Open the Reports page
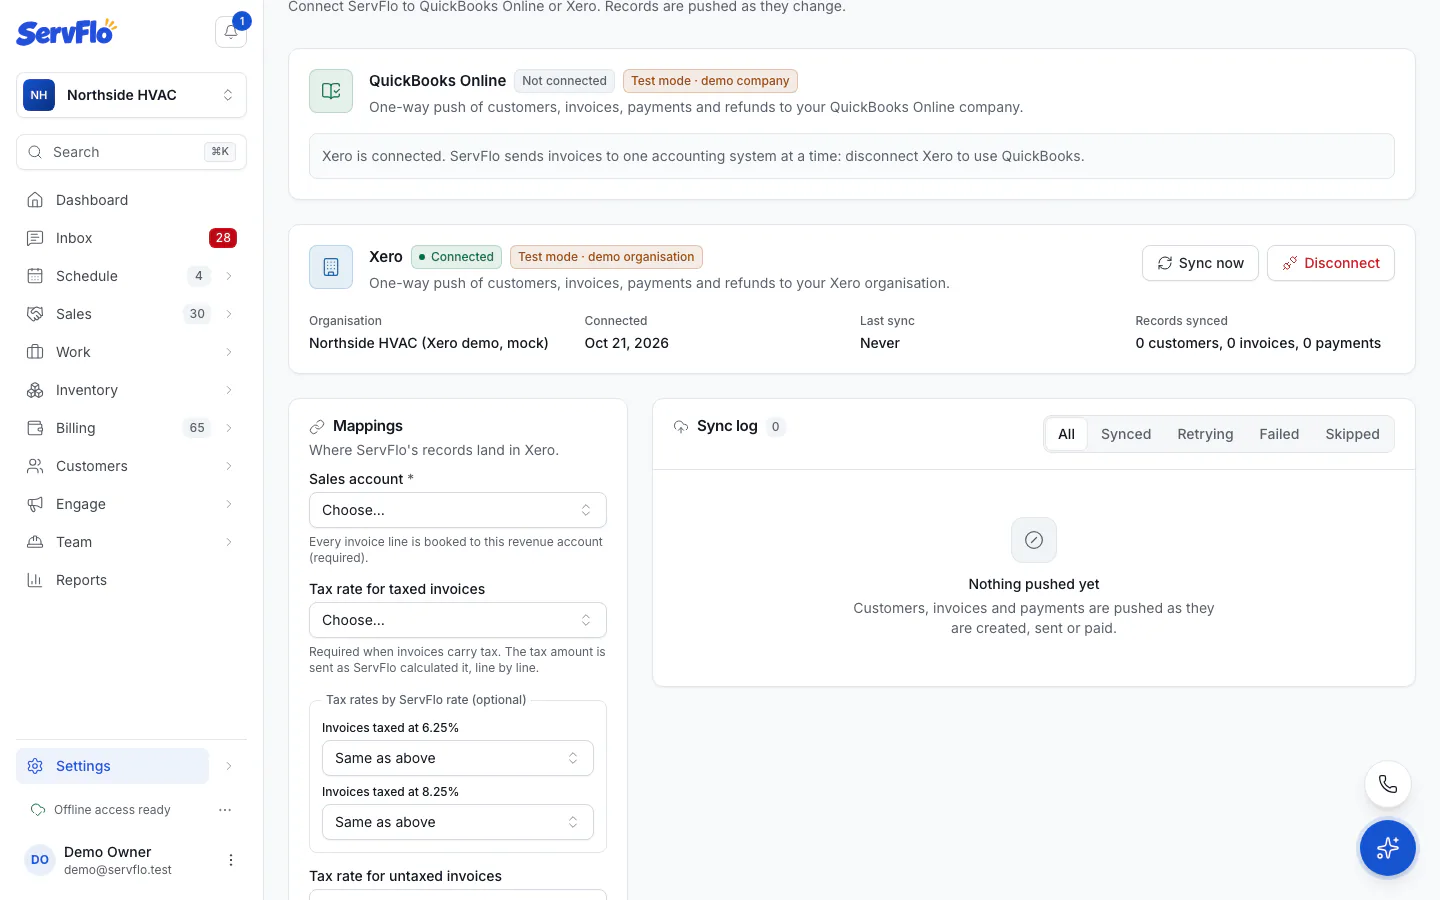 [131, 580]
